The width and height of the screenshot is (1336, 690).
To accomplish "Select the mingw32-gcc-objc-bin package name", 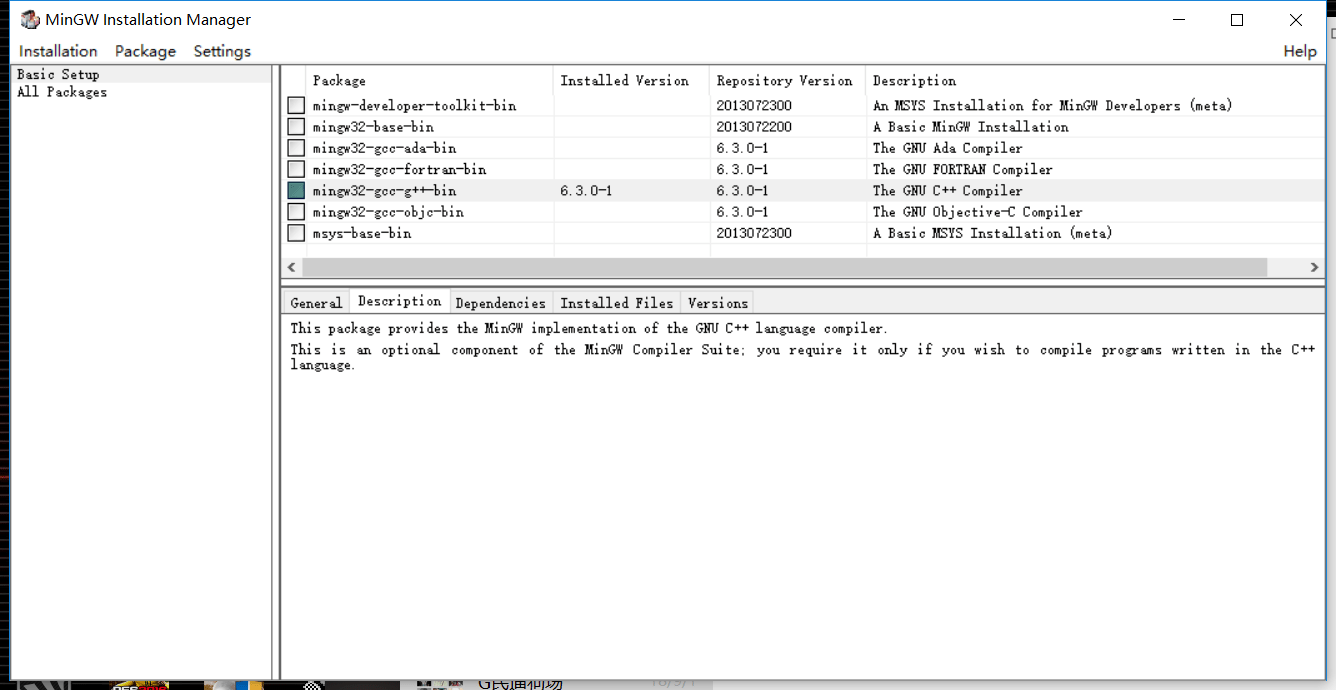I will coord(388,212).
